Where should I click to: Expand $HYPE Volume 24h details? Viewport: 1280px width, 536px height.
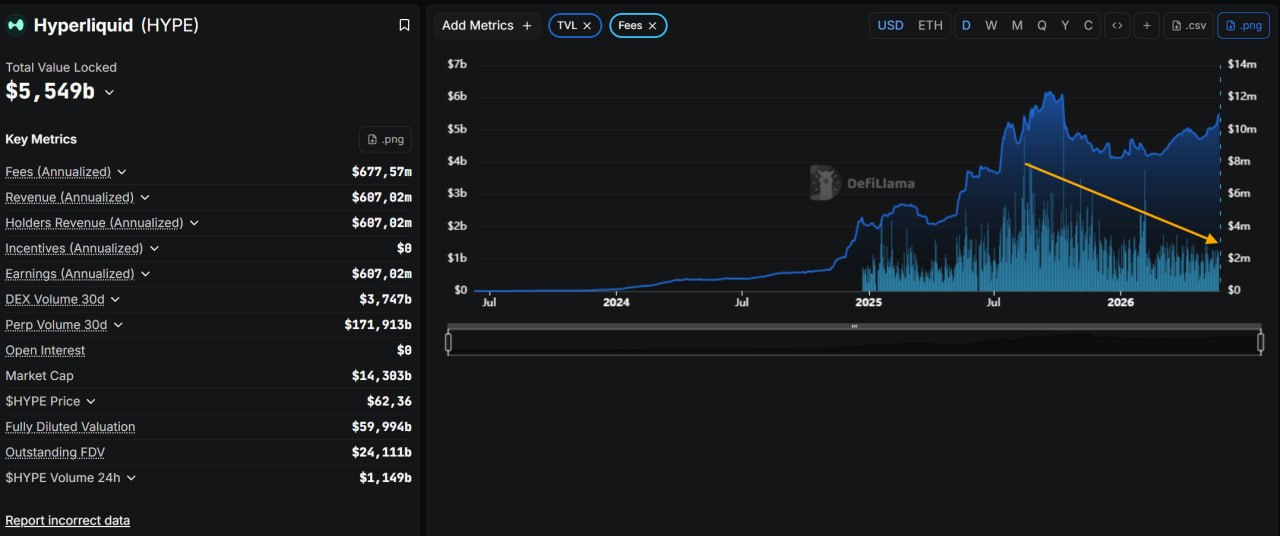pyautogui.click(x=131, y=478)
